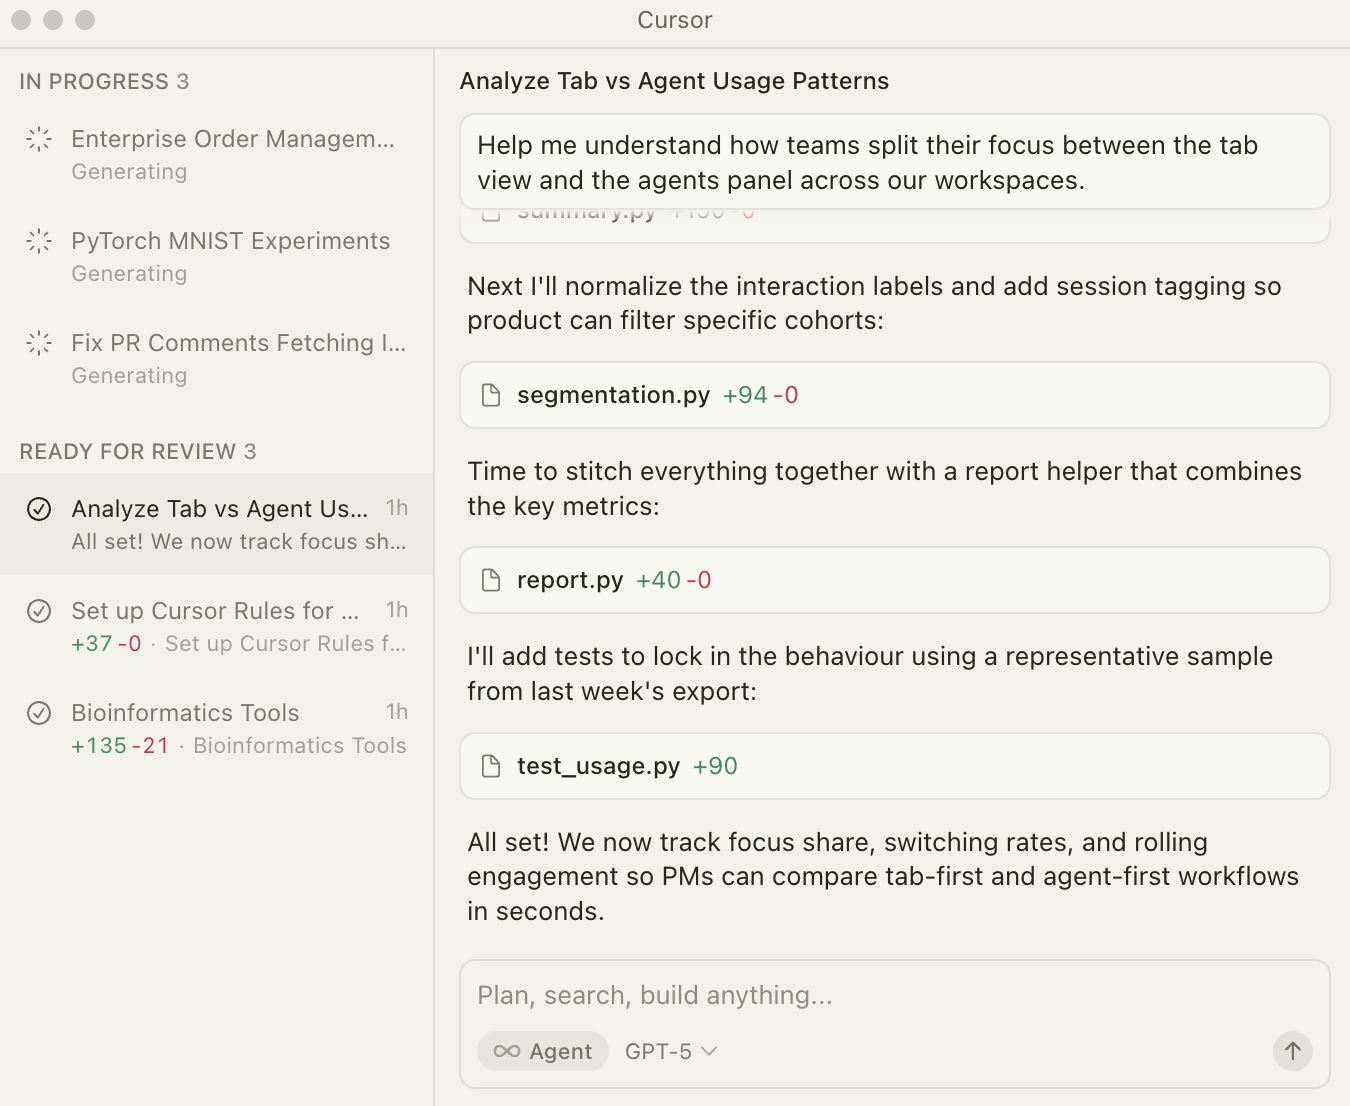Toggle Agent mode in the message composer

pyautogui.click(x=542, y=1051)
